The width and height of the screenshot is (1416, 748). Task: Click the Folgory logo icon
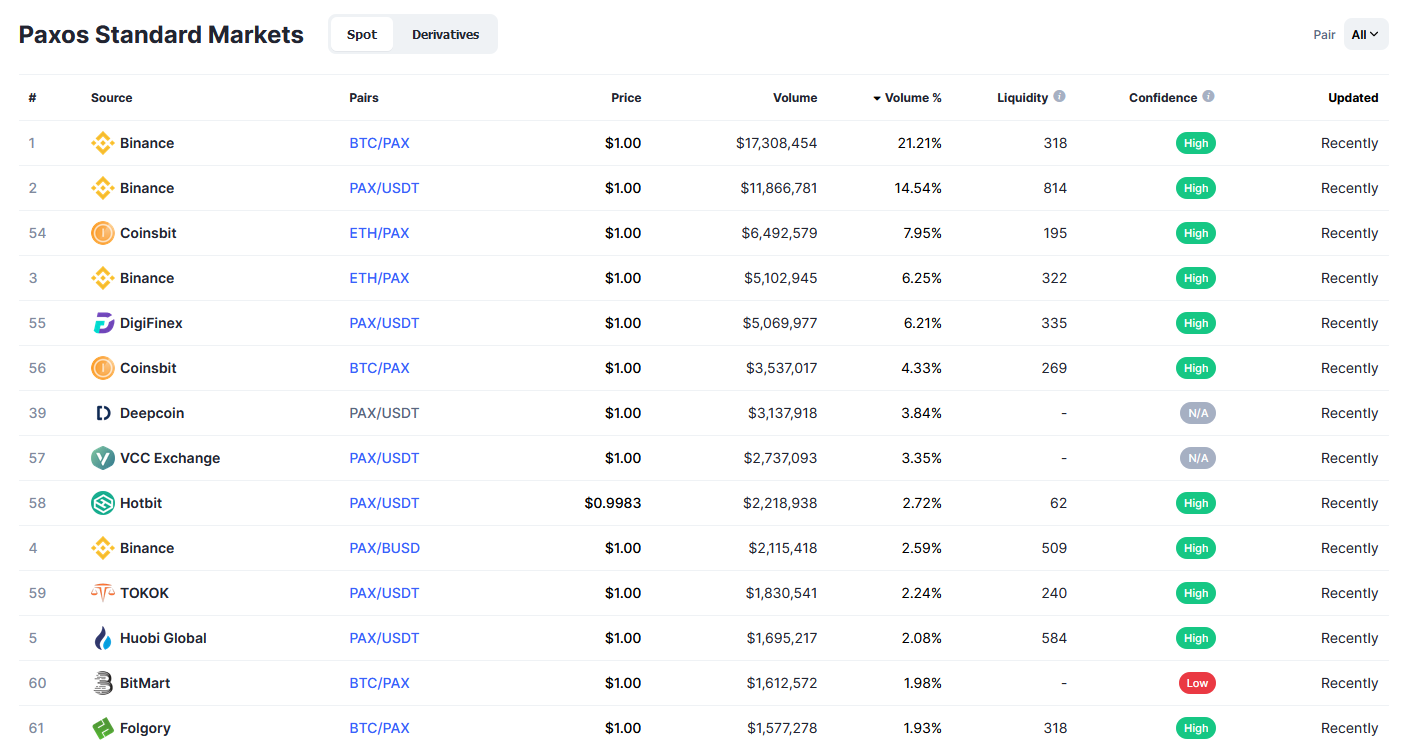[102, 728]
